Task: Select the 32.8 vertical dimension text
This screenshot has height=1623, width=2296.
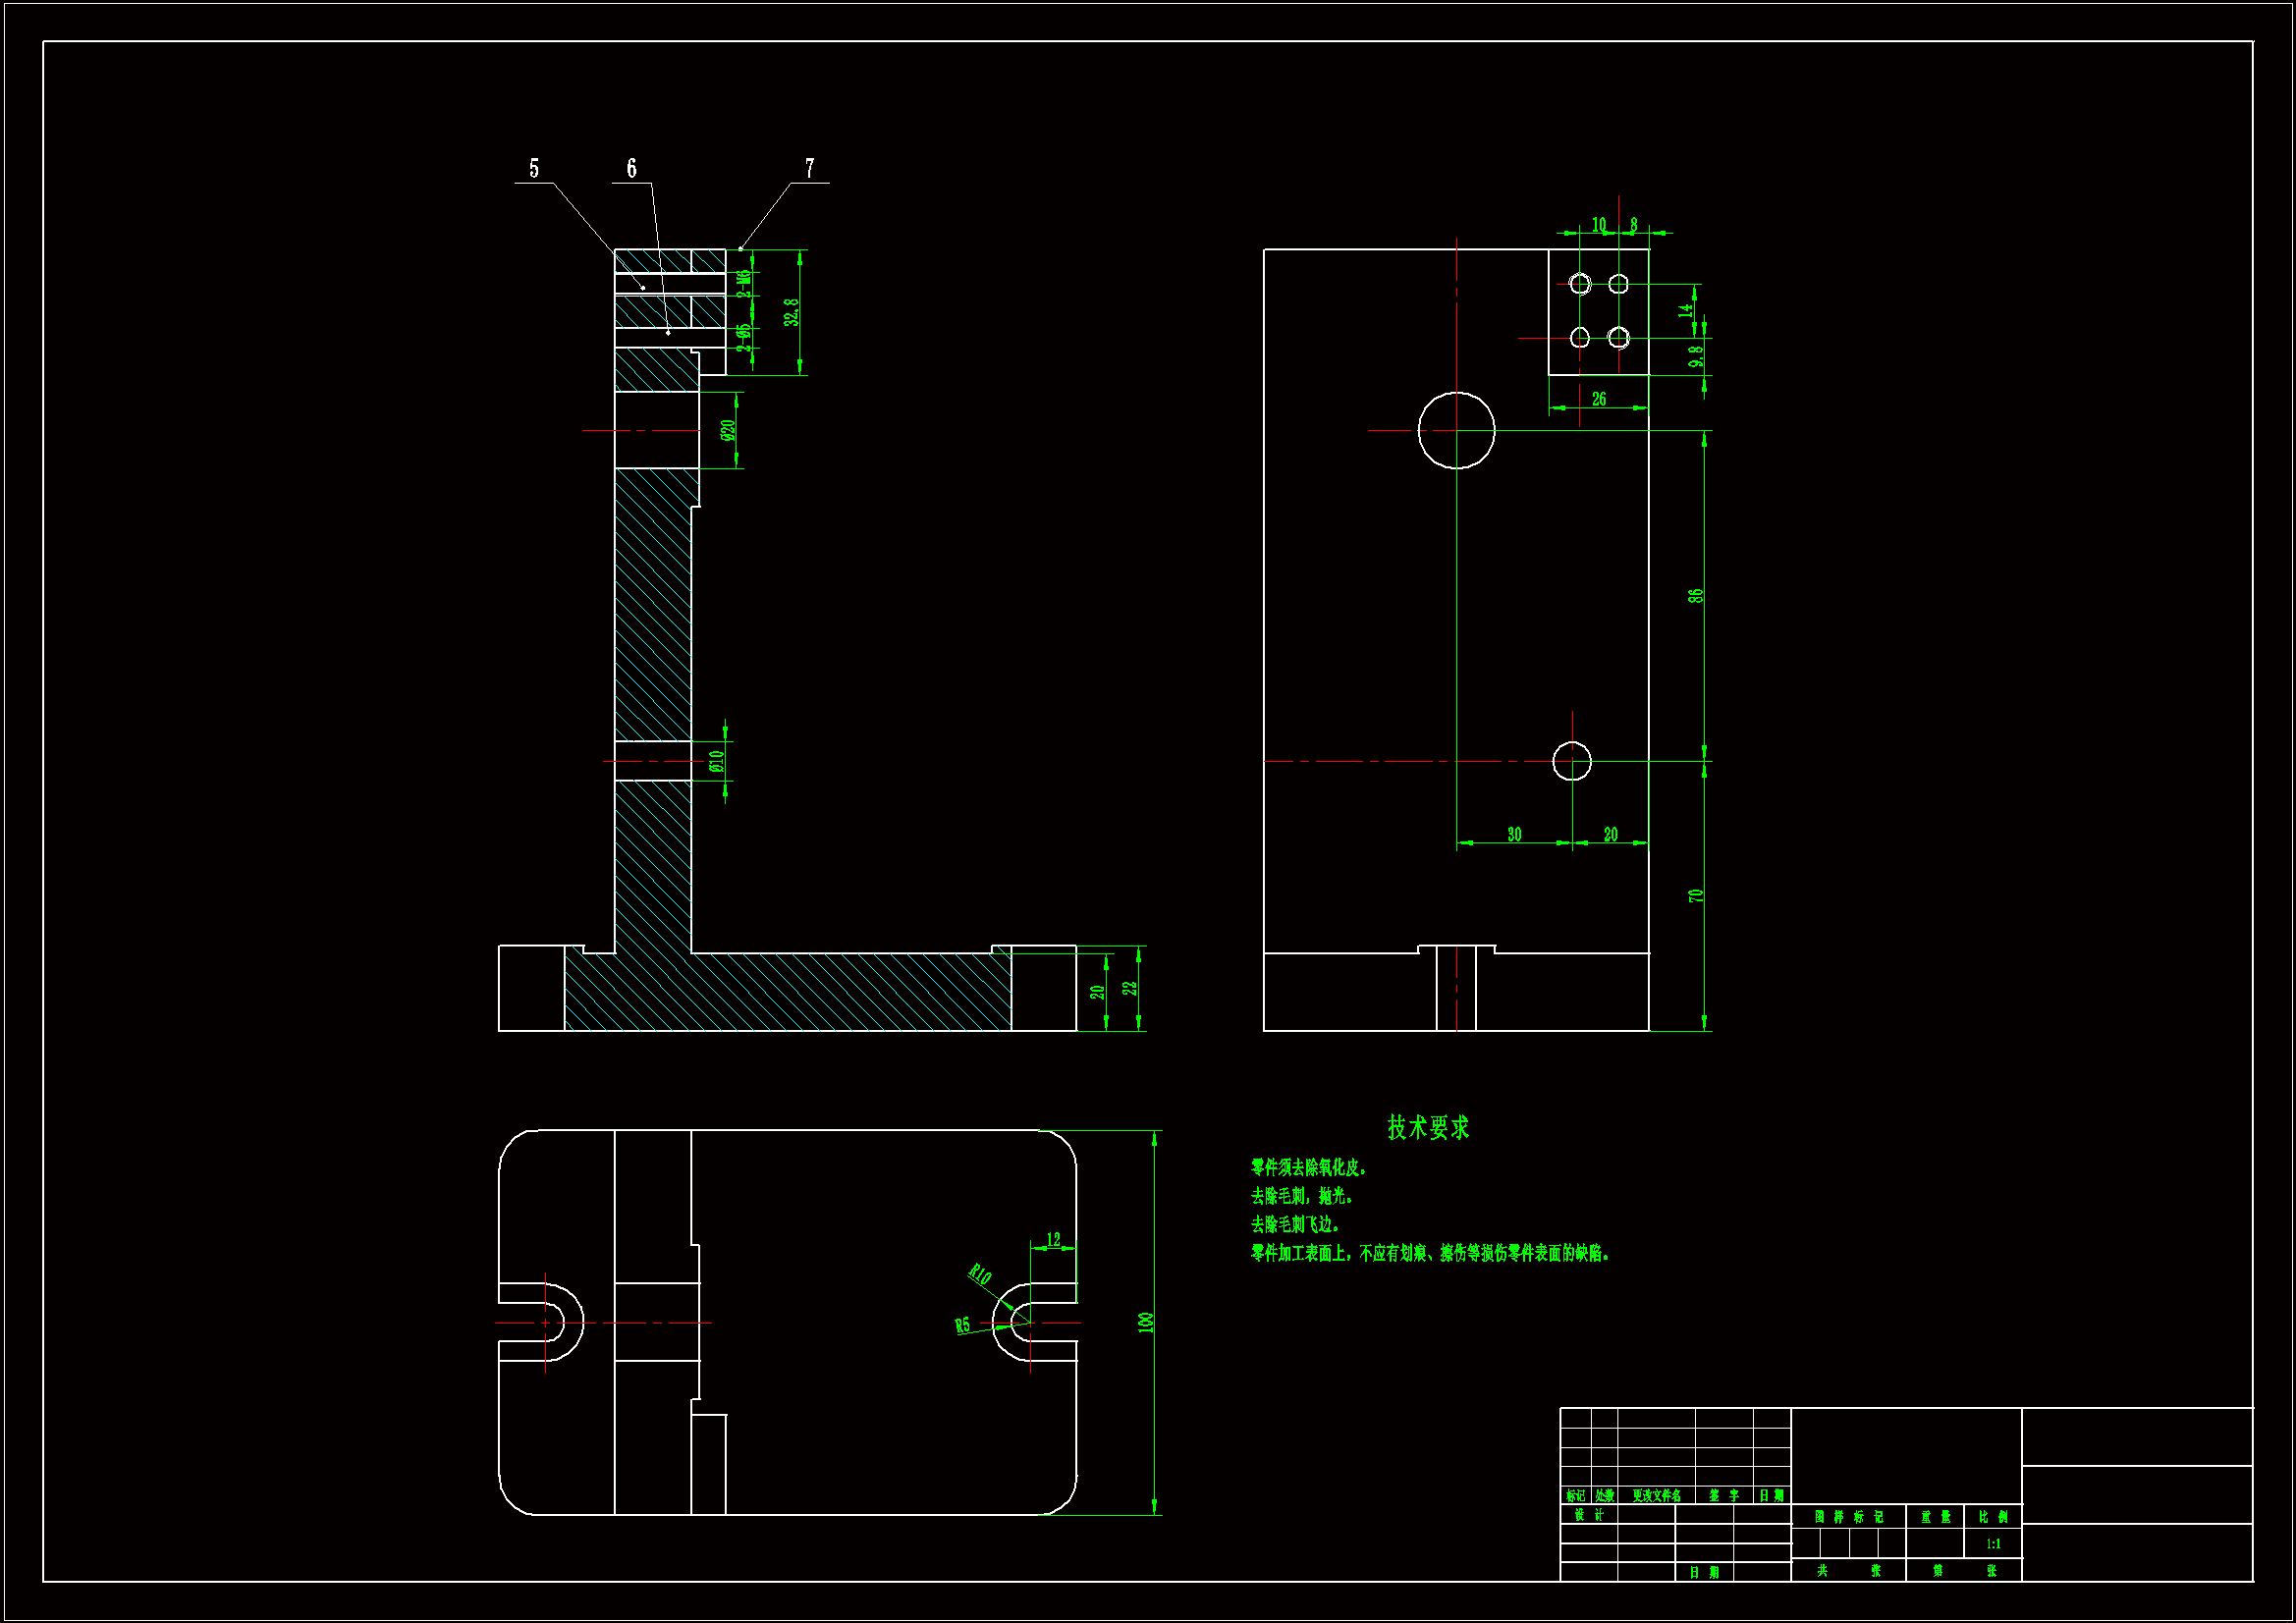Action: coord(791,312)
